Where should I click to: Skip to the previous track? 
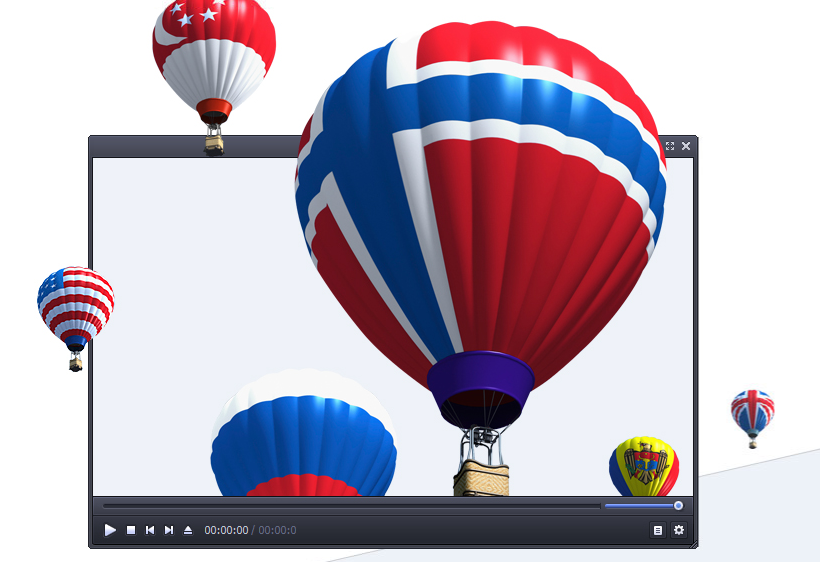[150, 530]
